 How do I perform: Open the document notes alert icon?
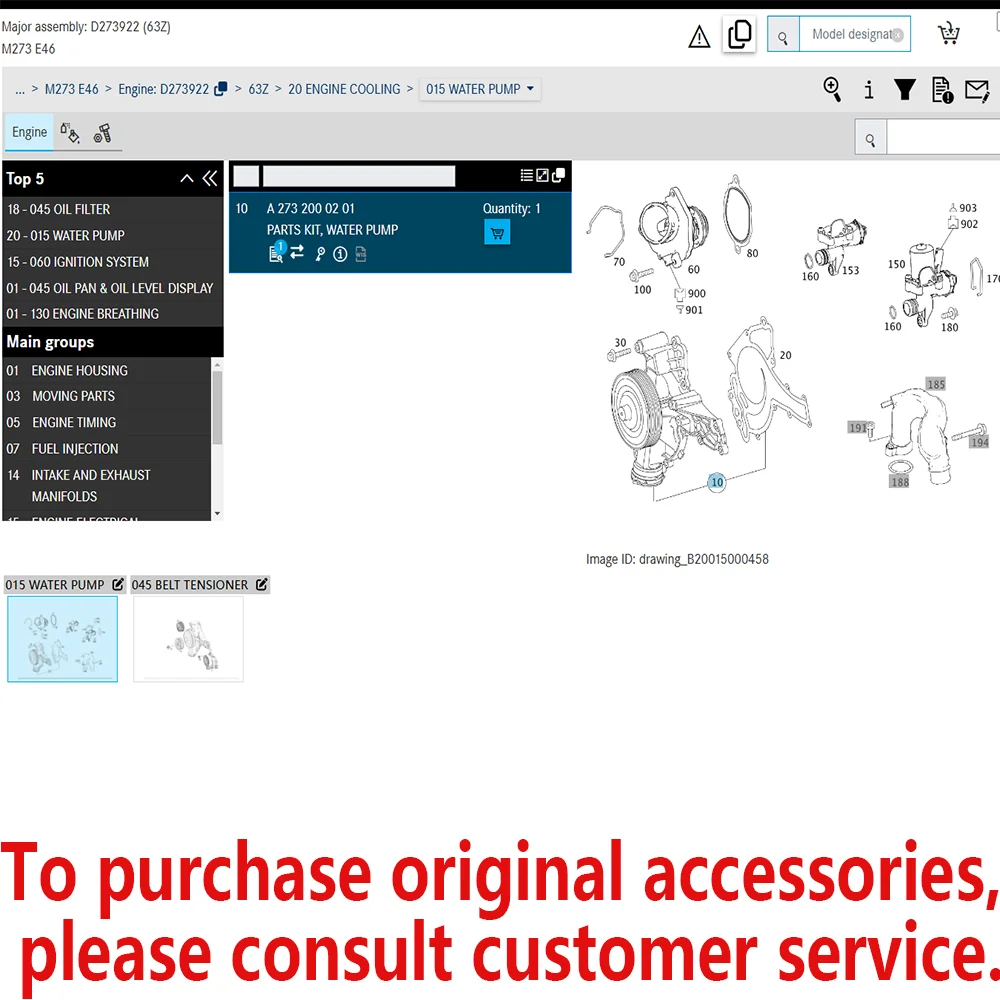(x=942, y=89)
